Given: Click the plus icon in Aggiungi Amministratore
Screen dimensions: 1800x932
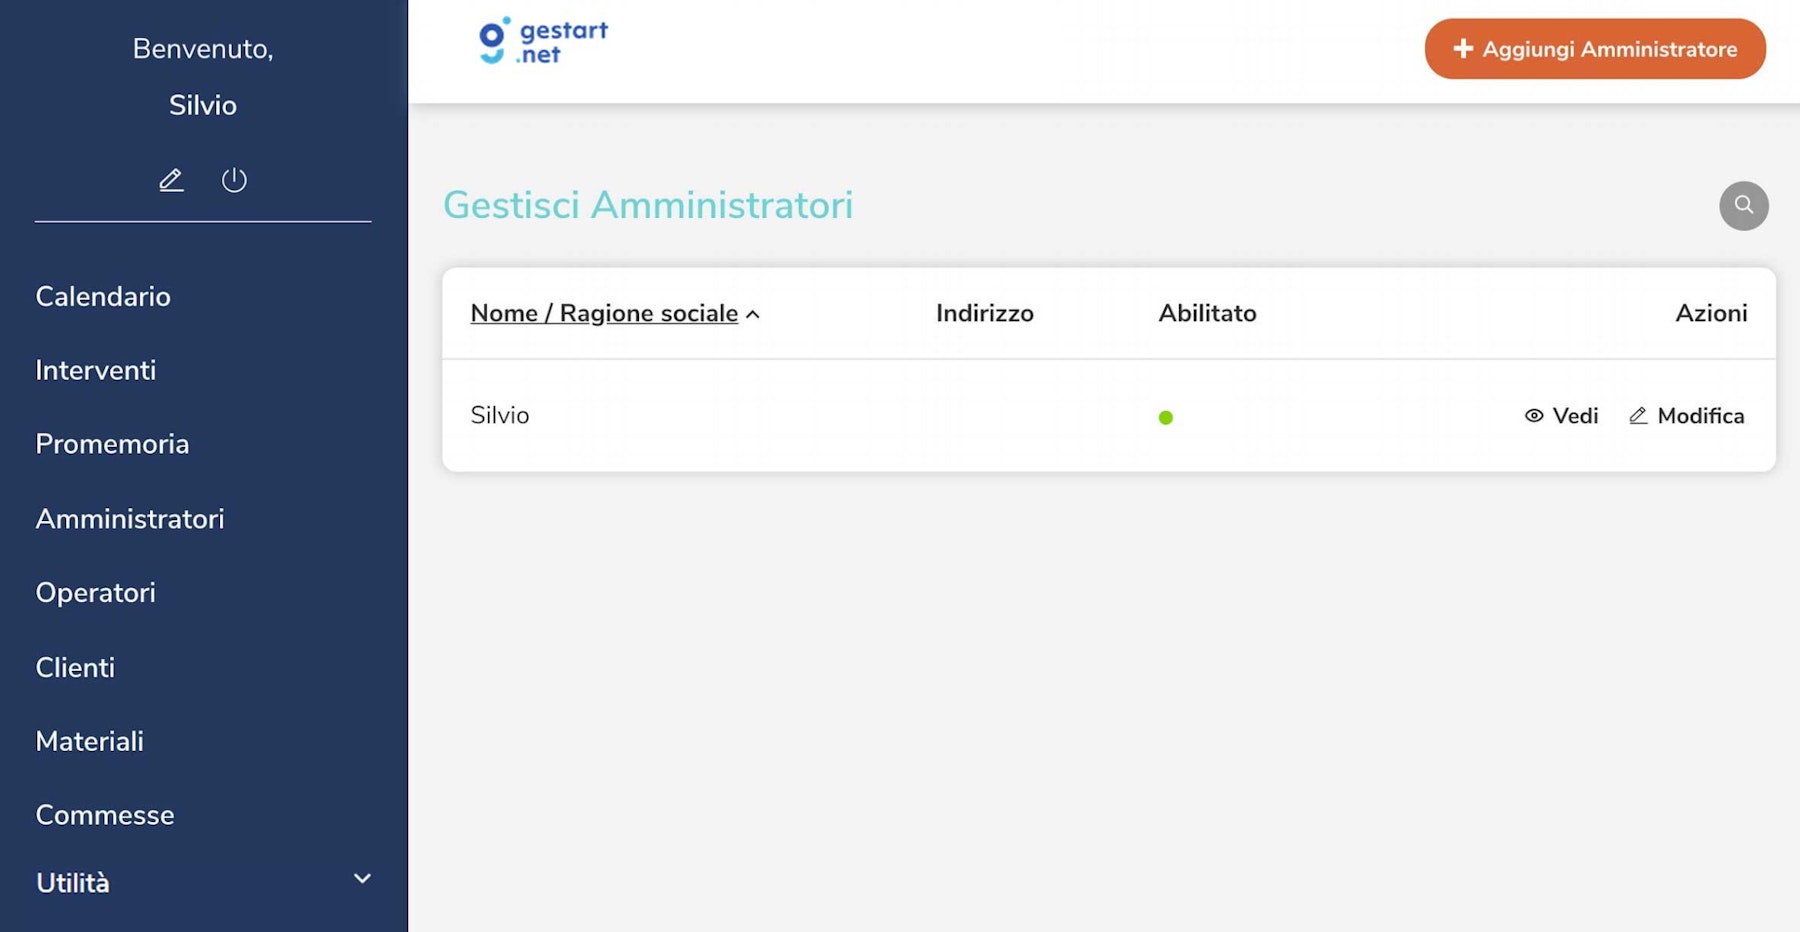Looking at the screenshot, I should [x=1464, y=48].
